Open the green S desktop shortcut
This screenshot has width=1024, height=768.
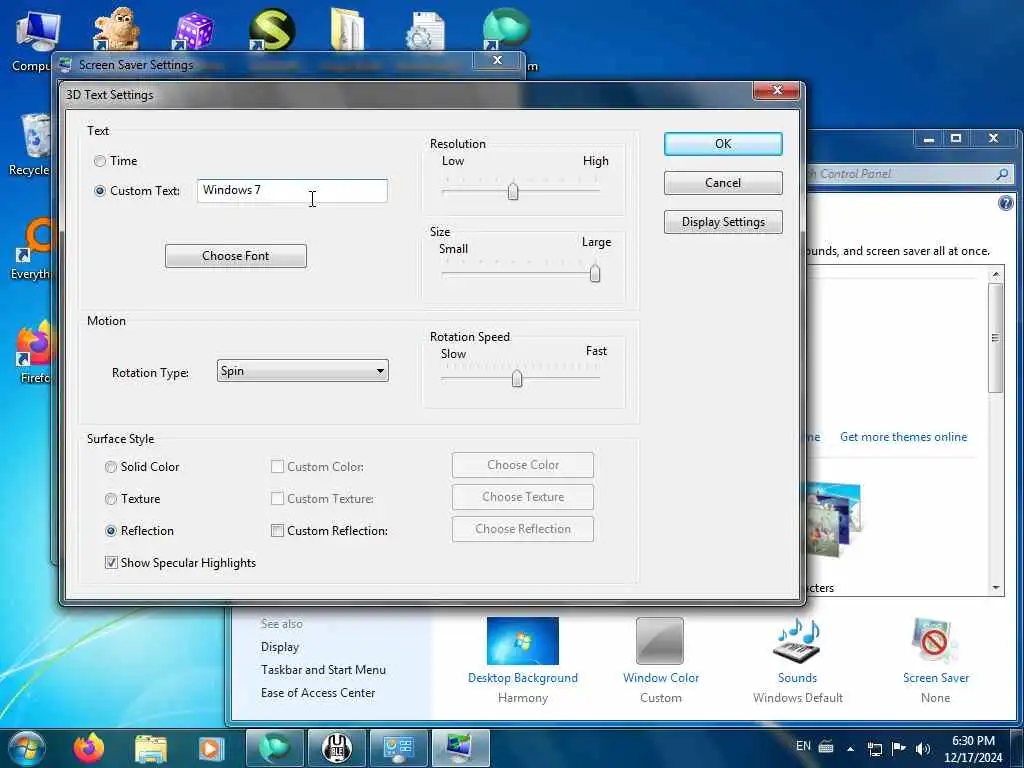[x=272, y=29]
